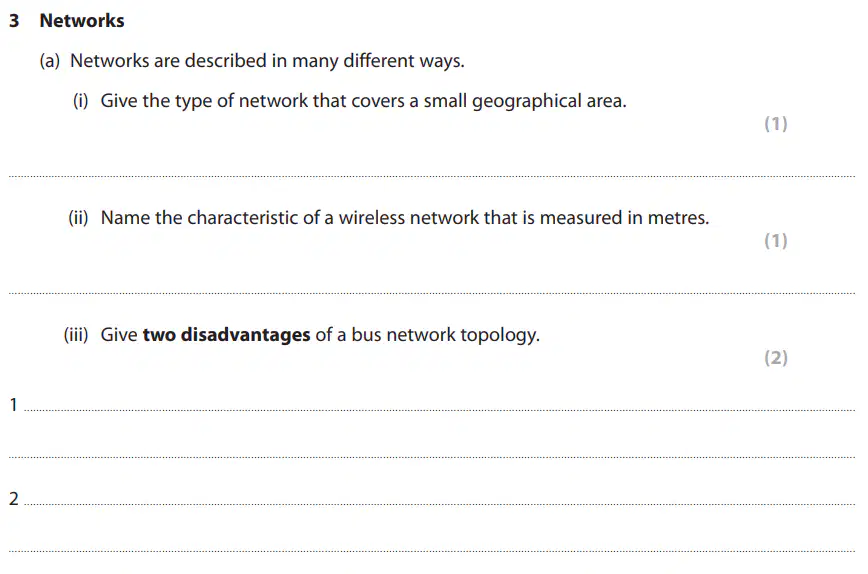The image size is (868, 574).
Task: Click the (1) mark indicator for question (i)
Action: tap(776, 123)
